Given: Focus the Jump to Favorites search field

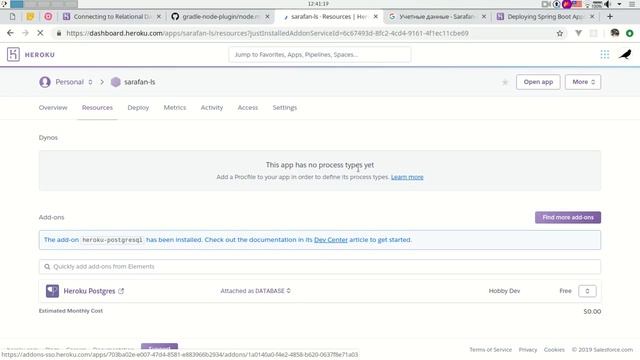Looking at the screenshot, I should [320, 55].
